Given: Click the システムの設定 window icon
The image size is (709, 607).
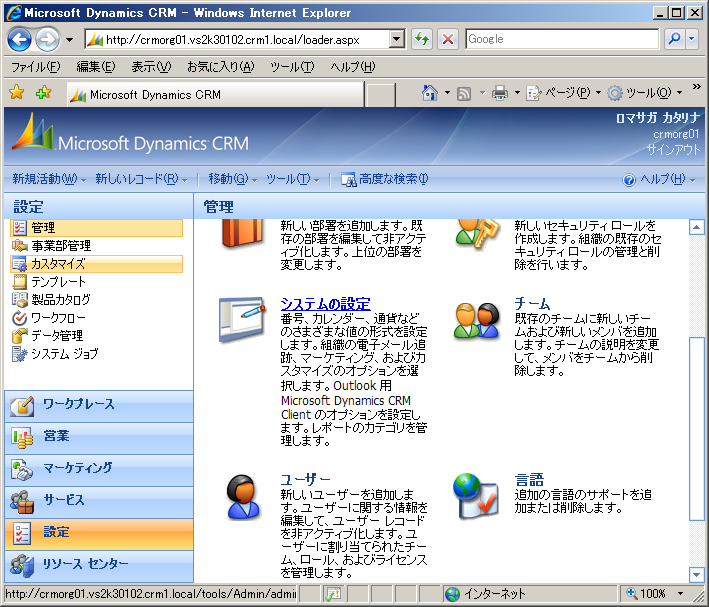Looking at the screenshot, I should [x=242, y=319].
